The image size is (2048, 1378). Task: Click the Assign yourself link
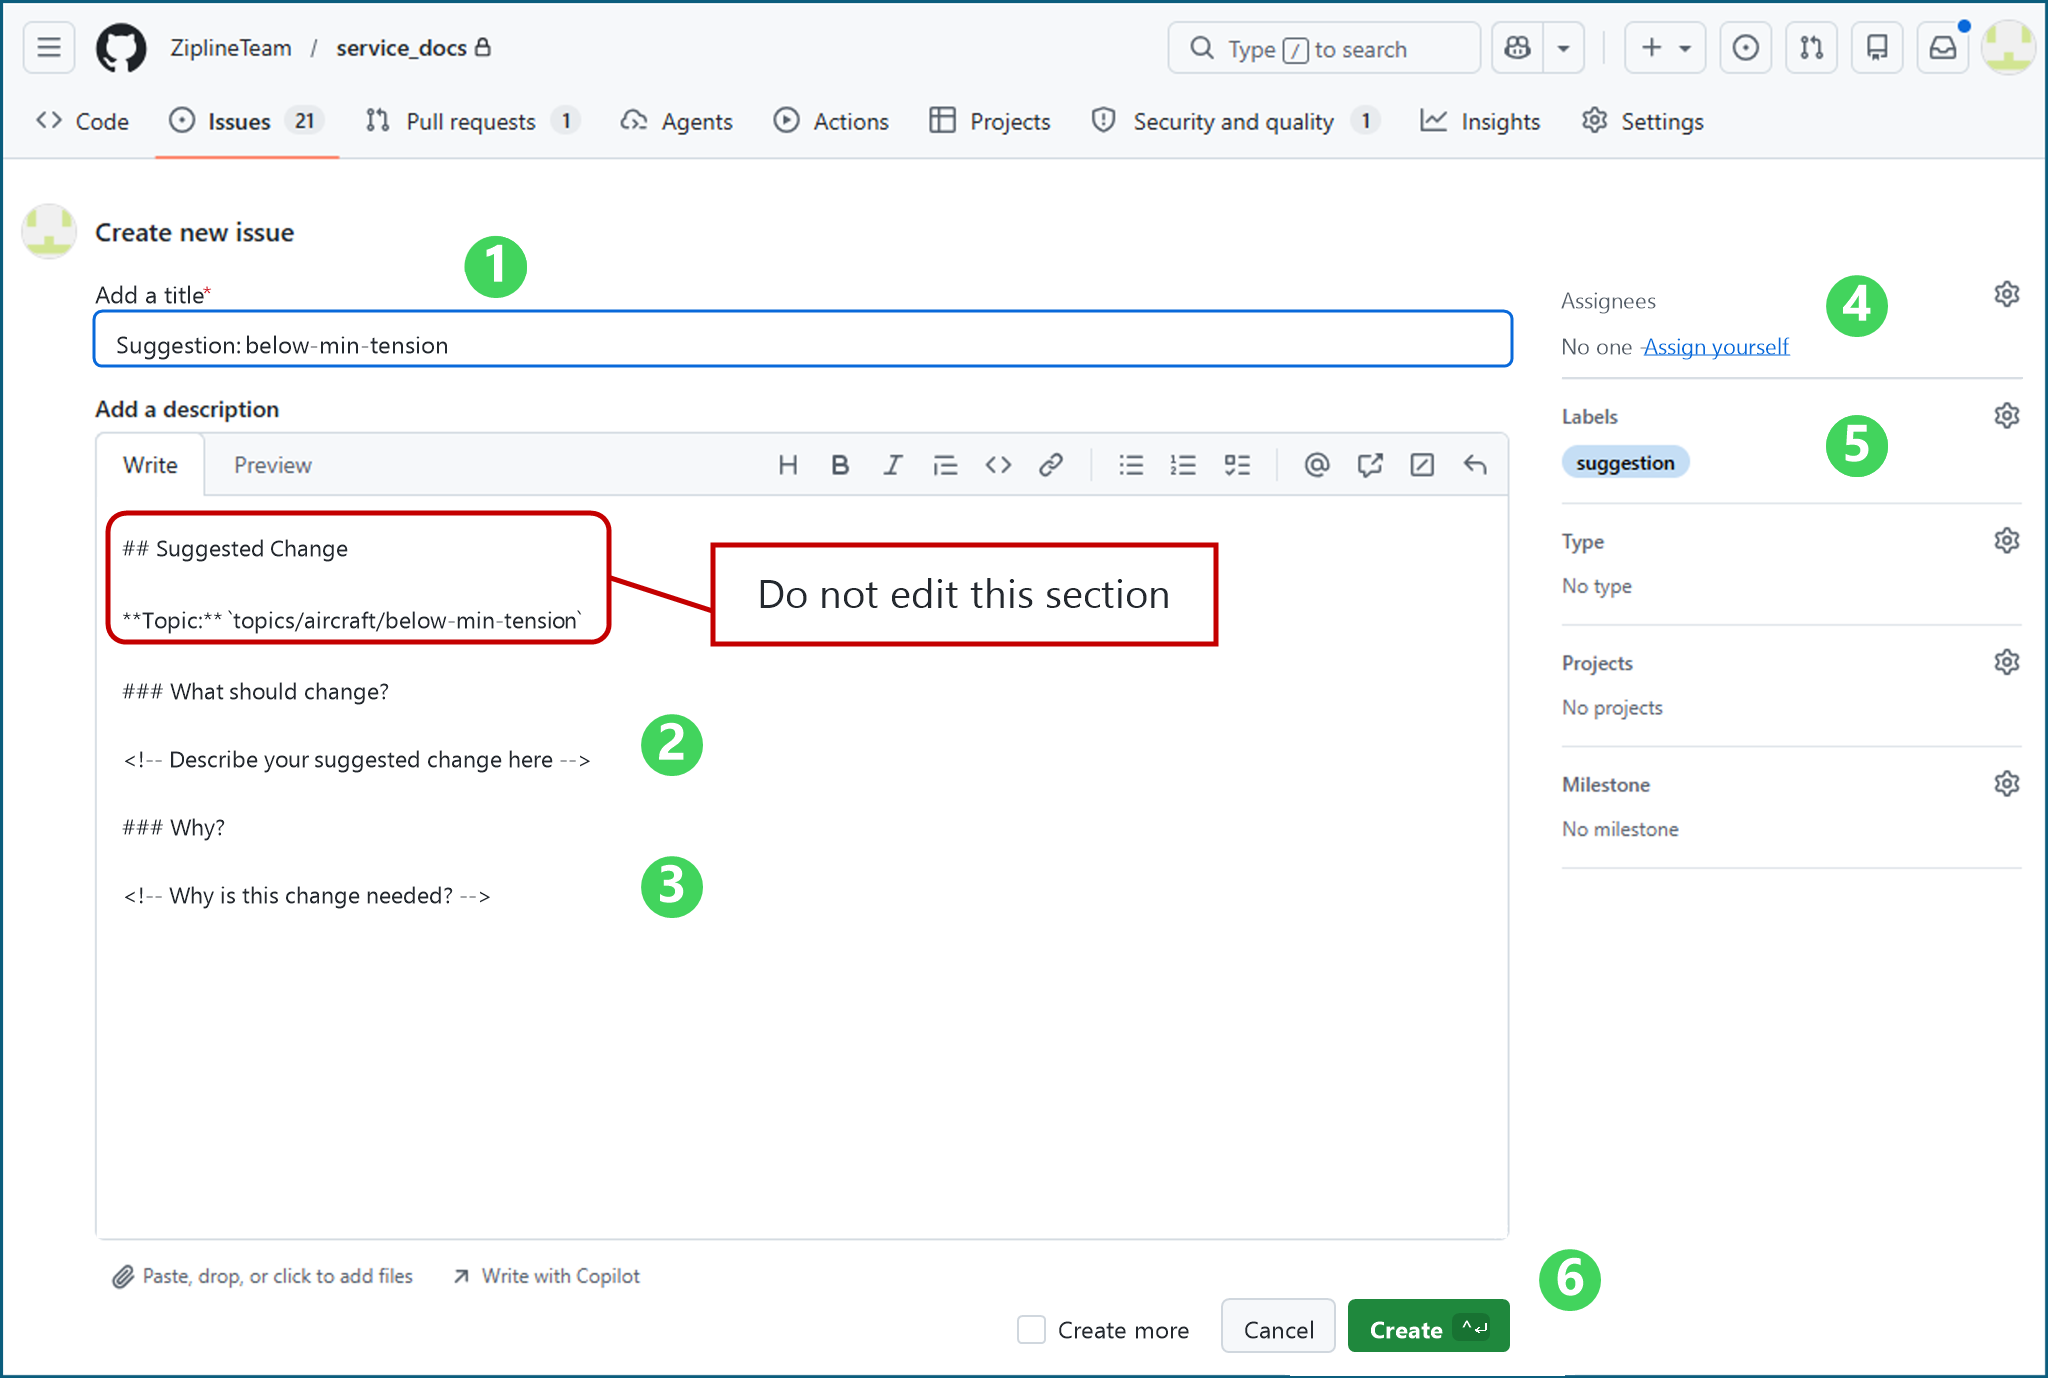(1716, 347)
